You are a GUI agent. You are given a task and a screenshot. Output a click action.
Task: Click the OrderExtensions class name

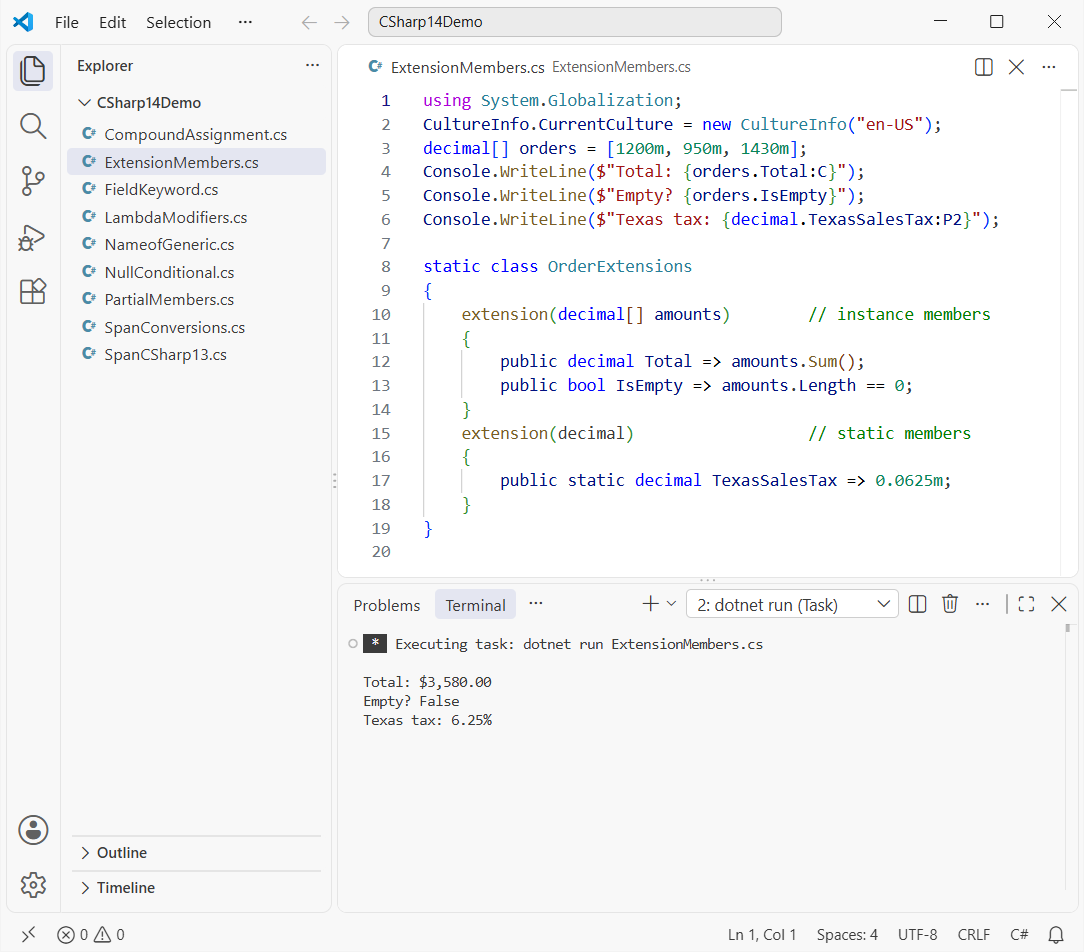click(619, 267)
